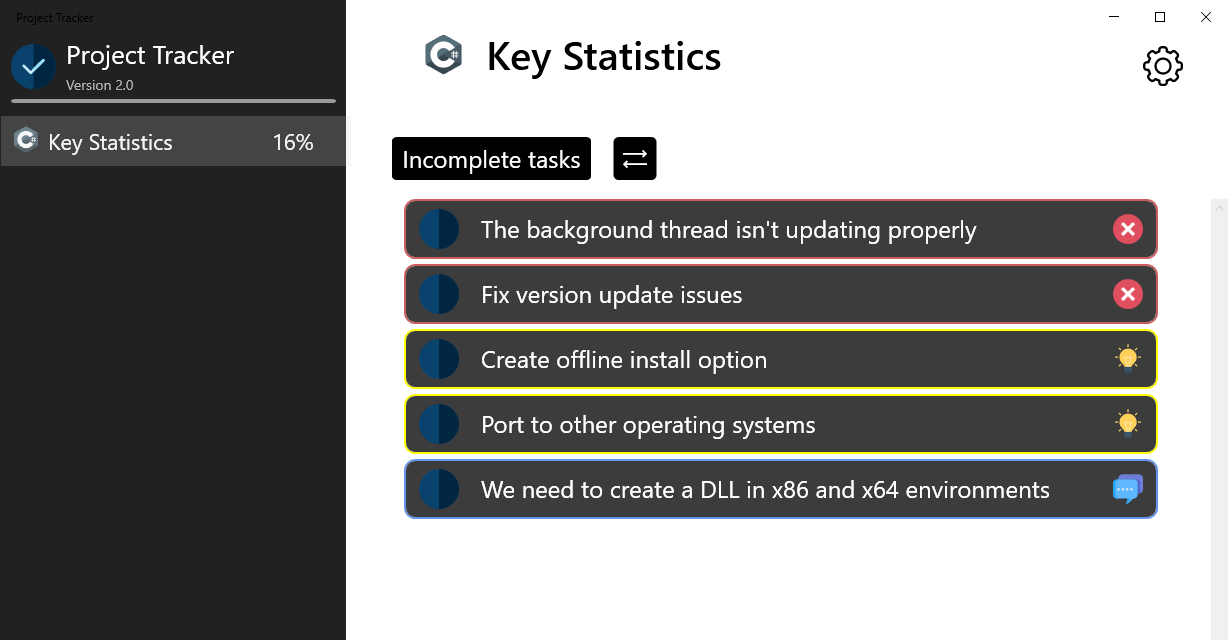Click red X icon on version update task
Screen dimensions: 1229x640
coord(1127,295)
